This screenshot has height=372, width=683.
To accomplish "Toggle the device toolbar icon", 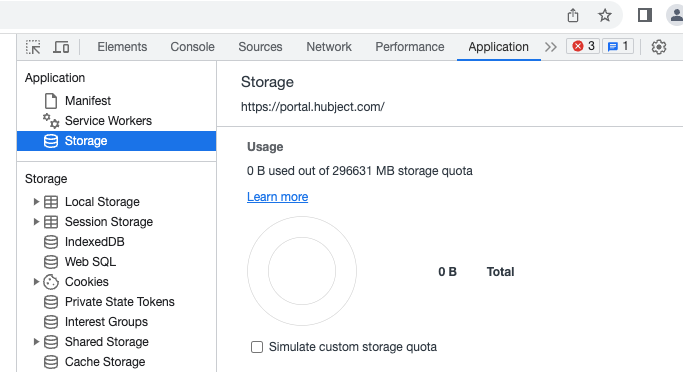I will click(x=61, y=47).
